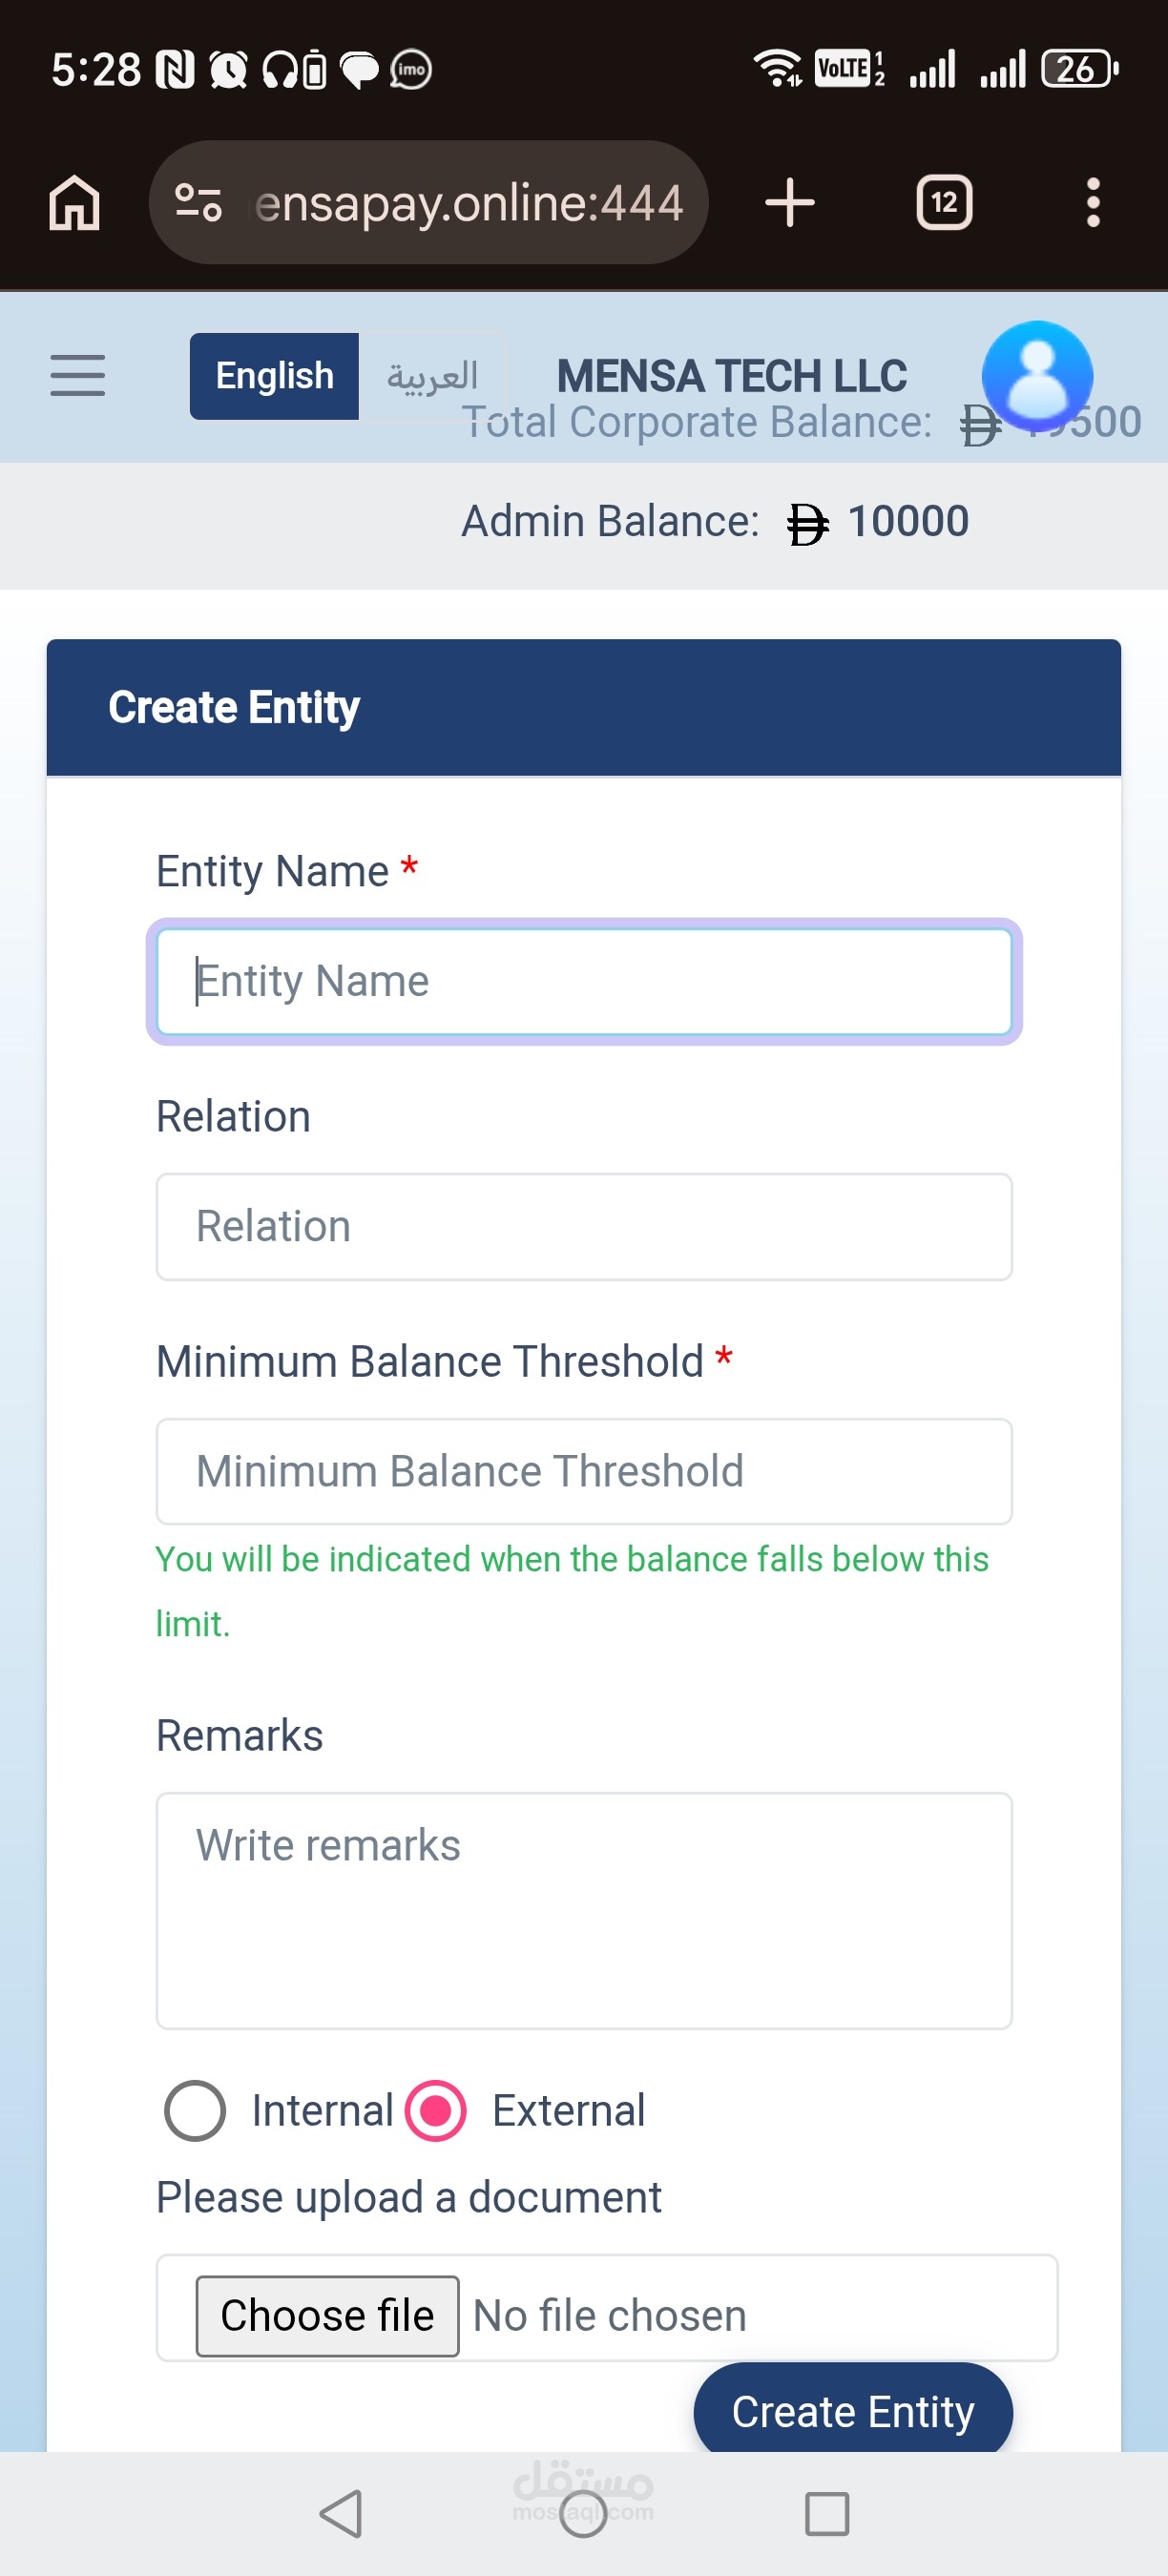Tap the site info icon in address bar
Viewport: 1168px width, 2576px height.
coord(198,203)
